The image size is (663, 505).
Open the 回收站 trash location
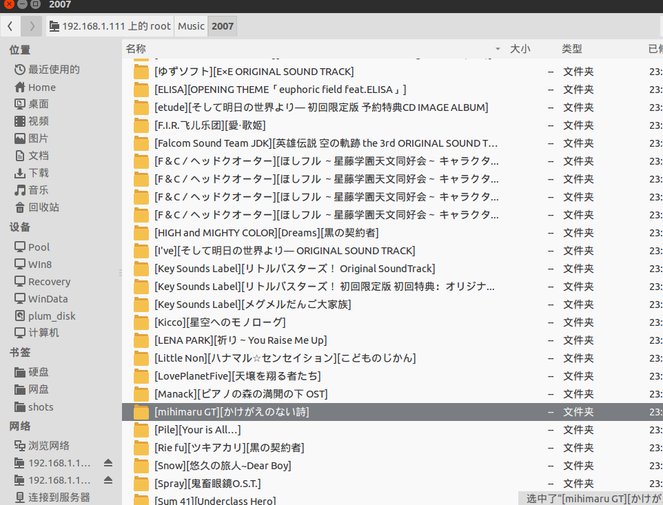click(43, 207)
